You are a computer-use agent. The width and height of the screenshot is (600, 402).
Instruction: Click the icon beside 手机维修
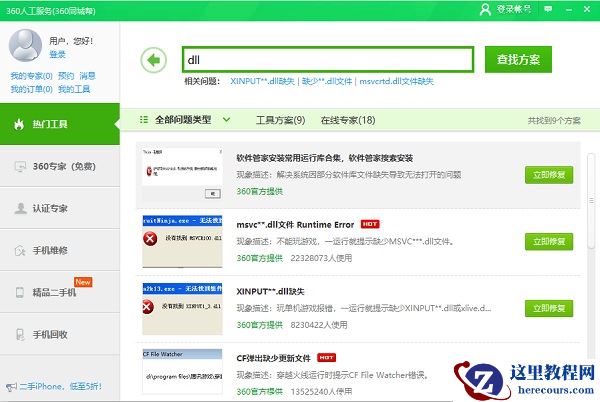pyautogui.click(x=20, y=251)
